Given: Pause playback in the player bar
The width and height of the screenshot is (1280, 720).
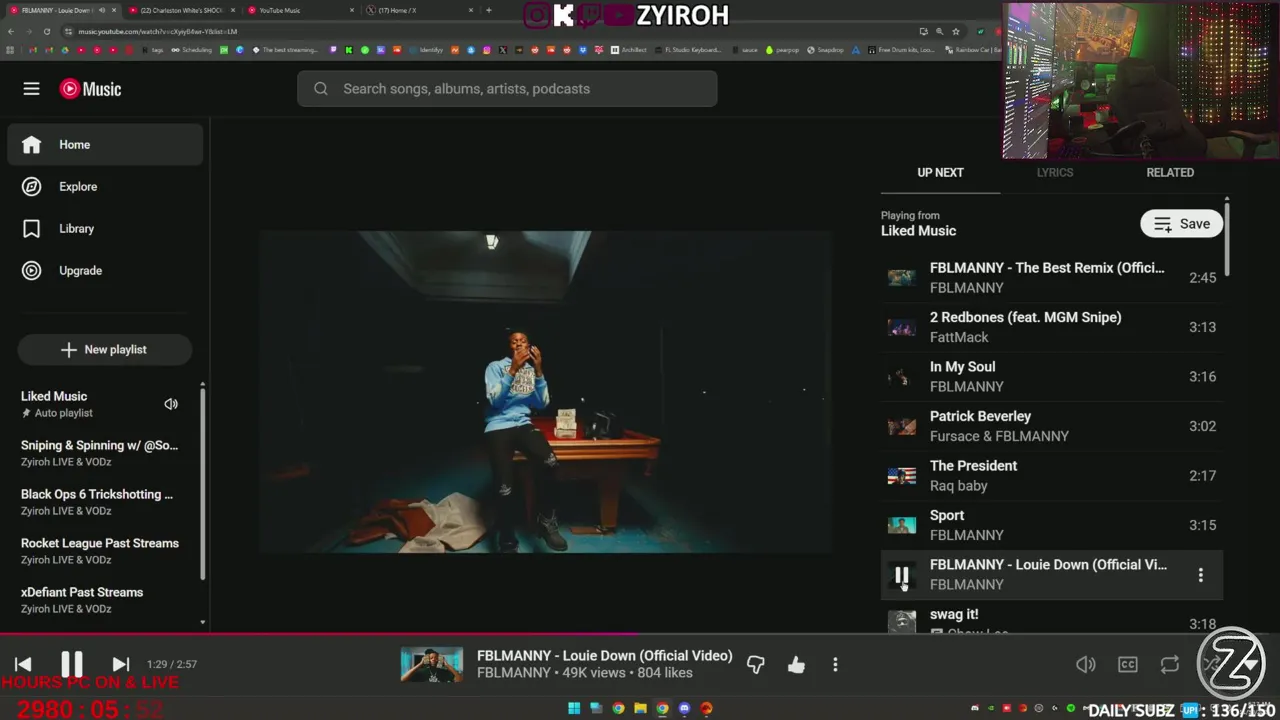Looking at the screenshot, I should coord(72,664).
